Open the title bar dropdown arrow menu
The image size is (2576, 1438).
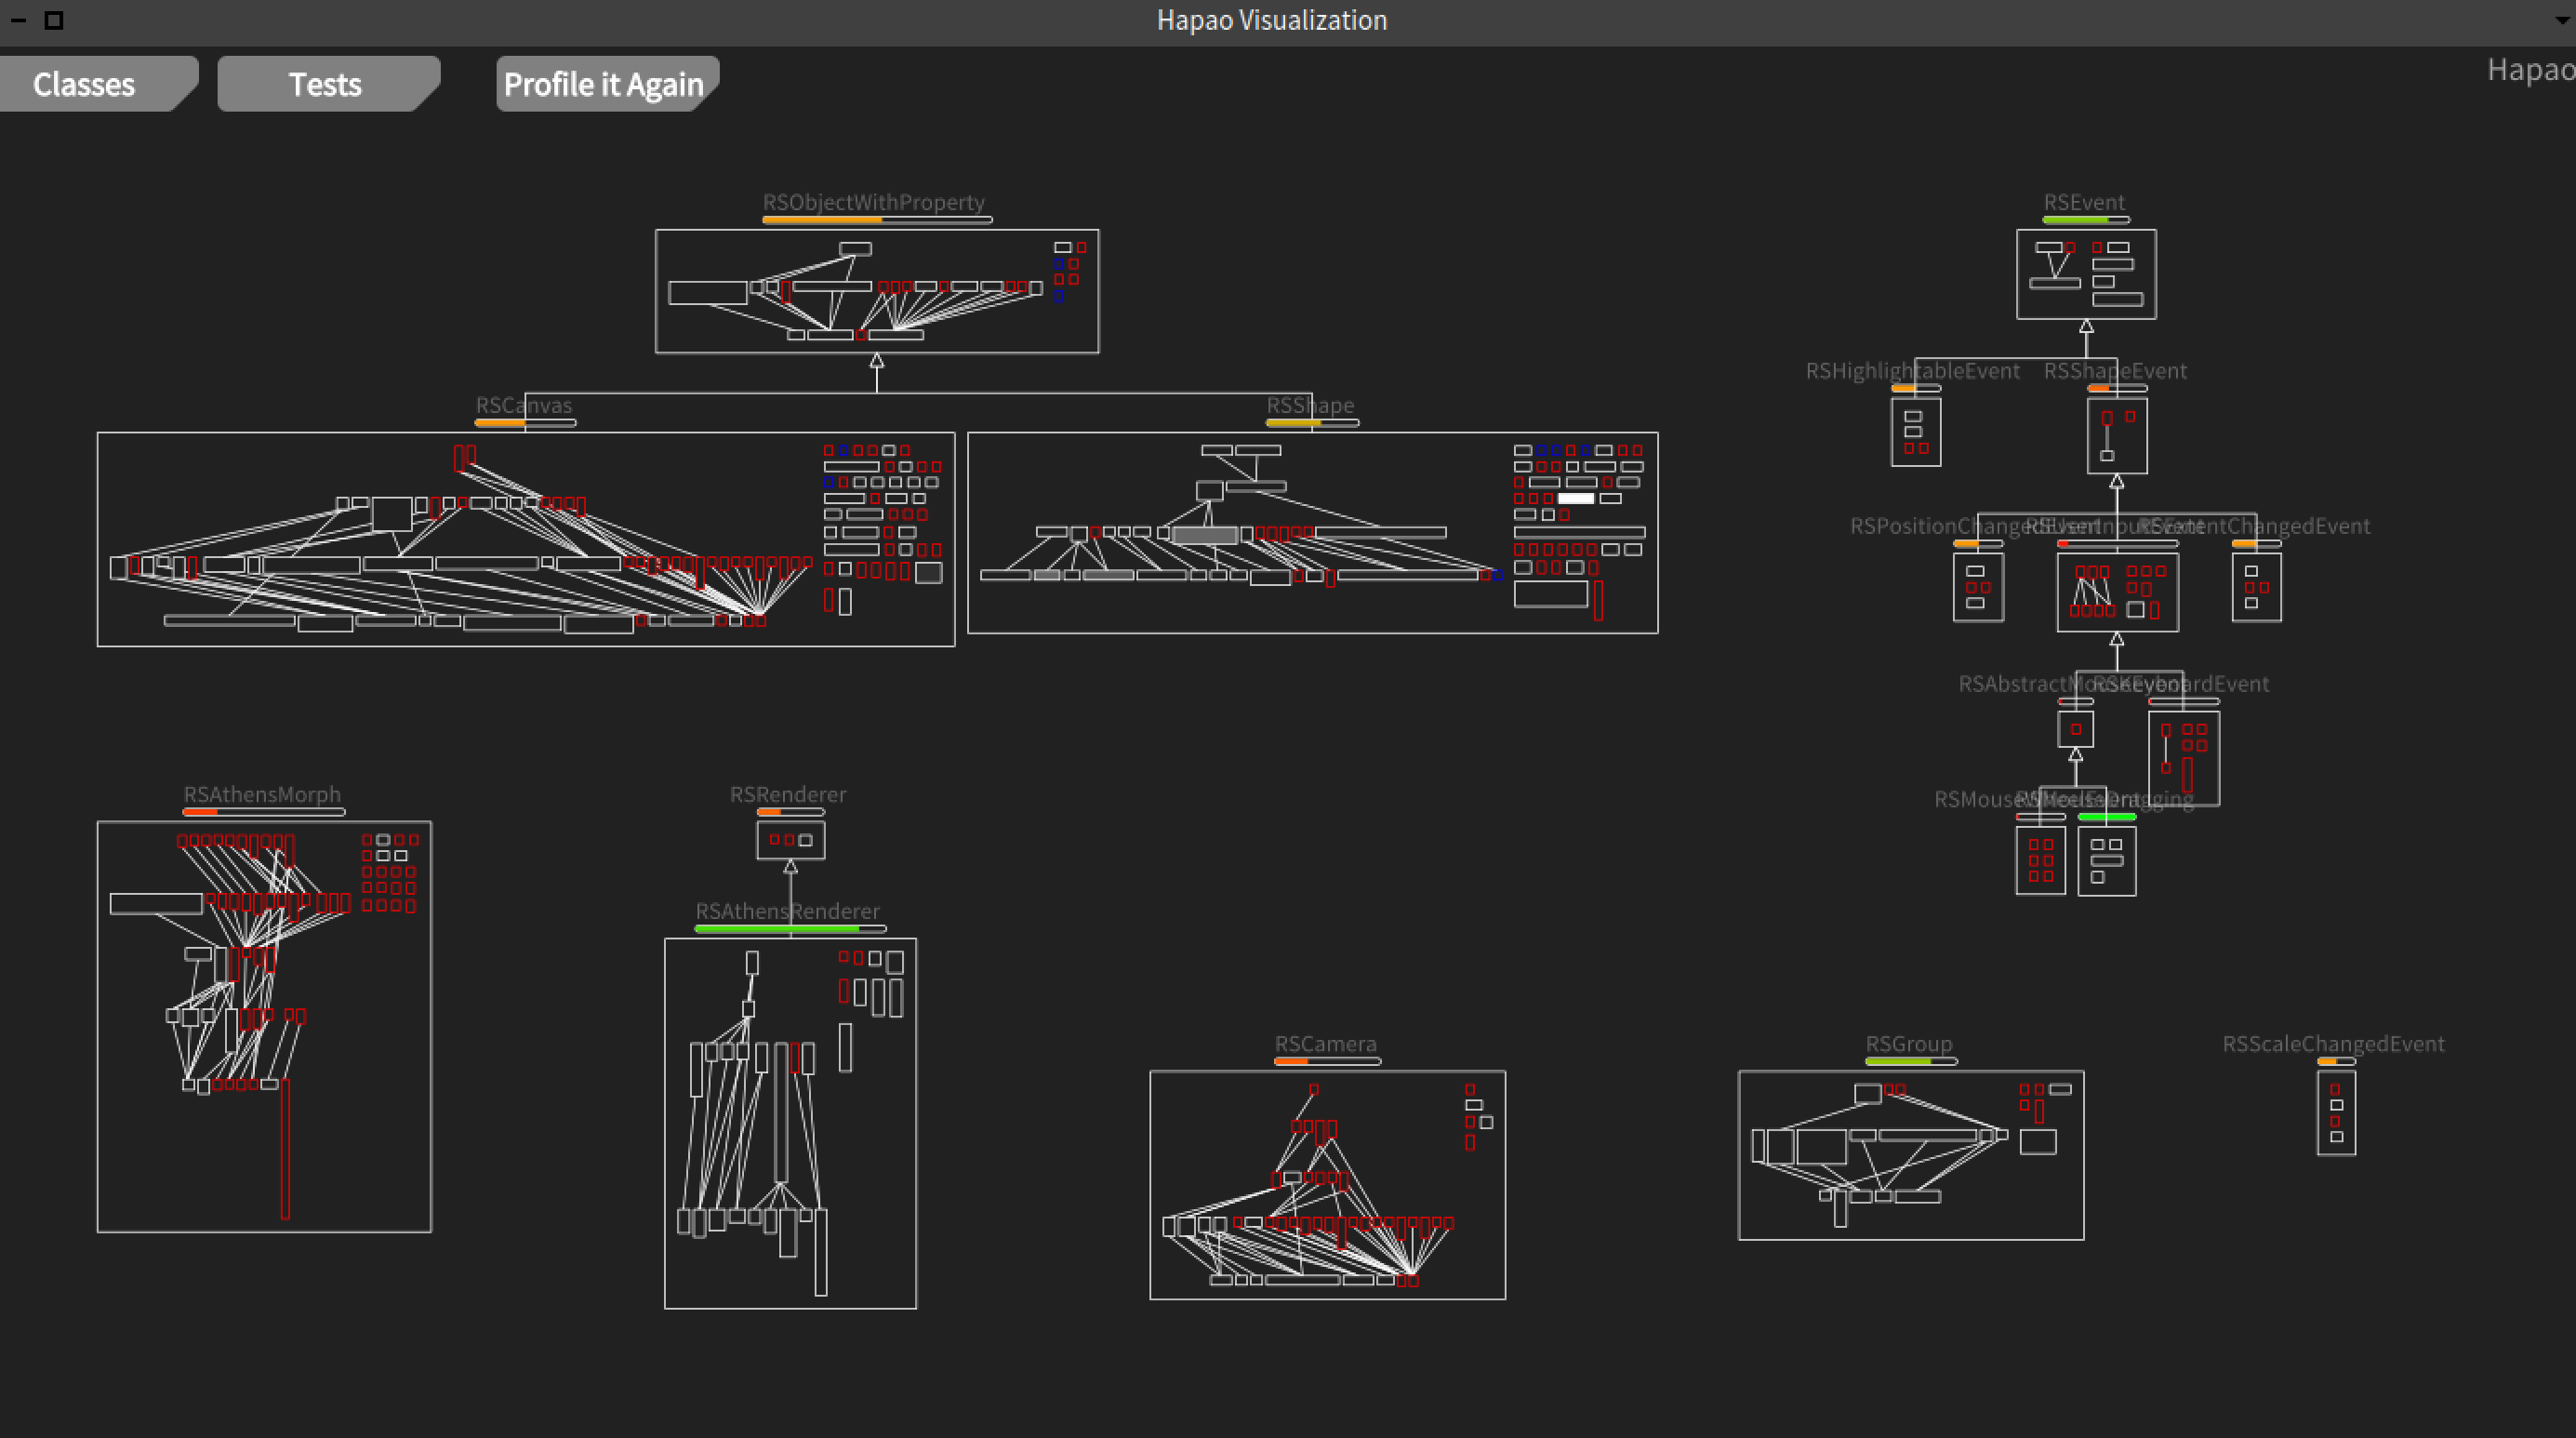tap(2566, 19)
